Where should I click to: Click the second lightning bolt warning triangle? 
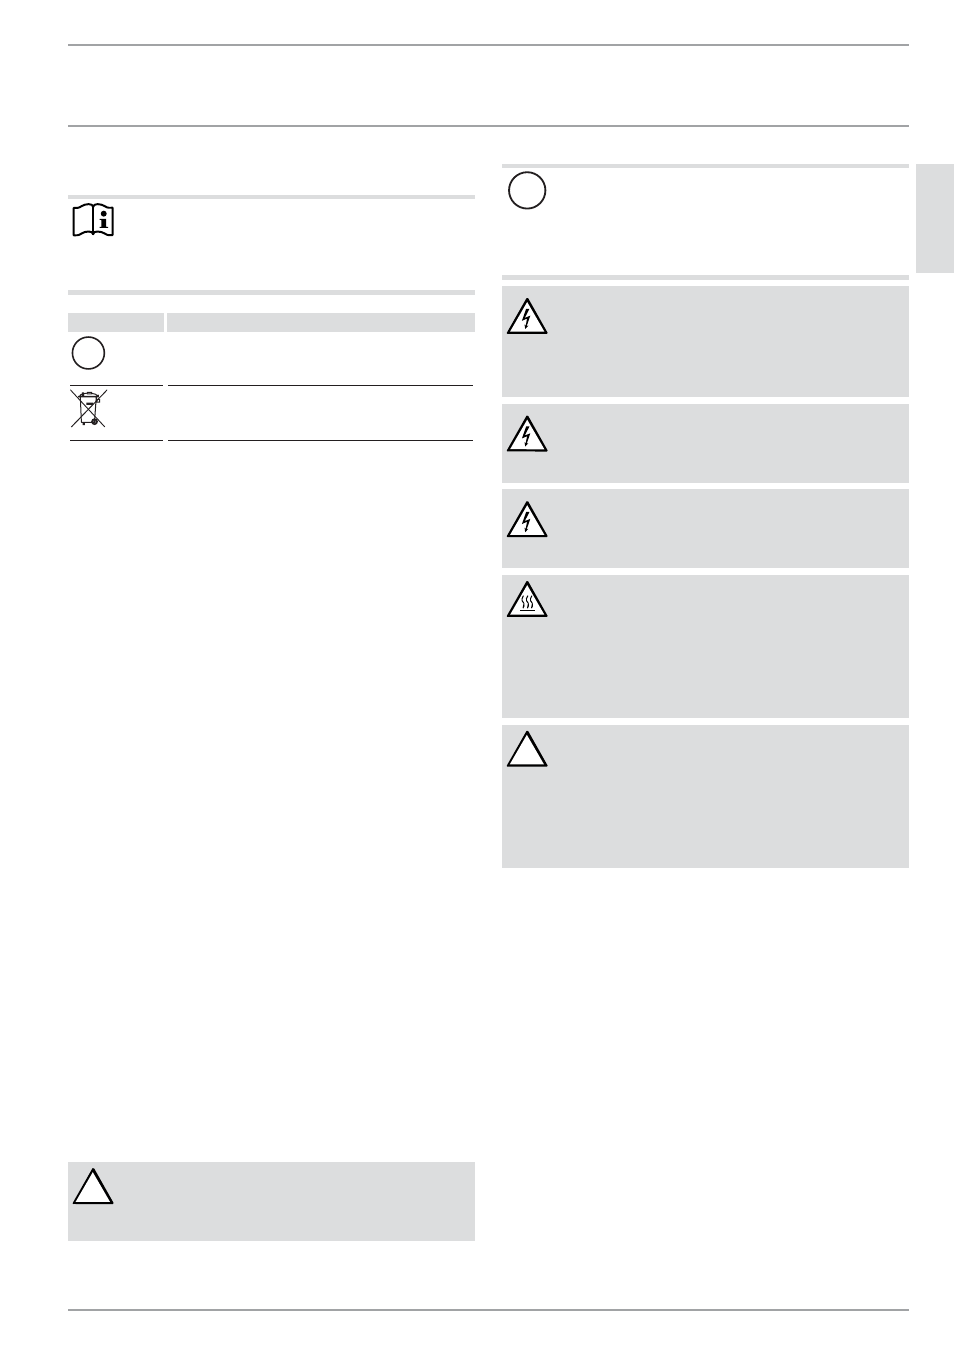pyautogui.click(x=527, y=433)
